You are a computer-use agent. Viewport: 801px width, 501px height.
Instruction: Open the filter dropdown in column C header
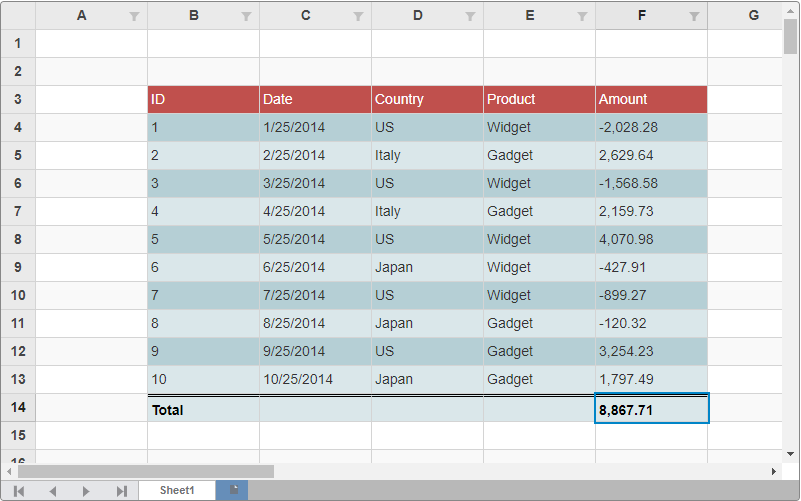click(x=359, y=17)
